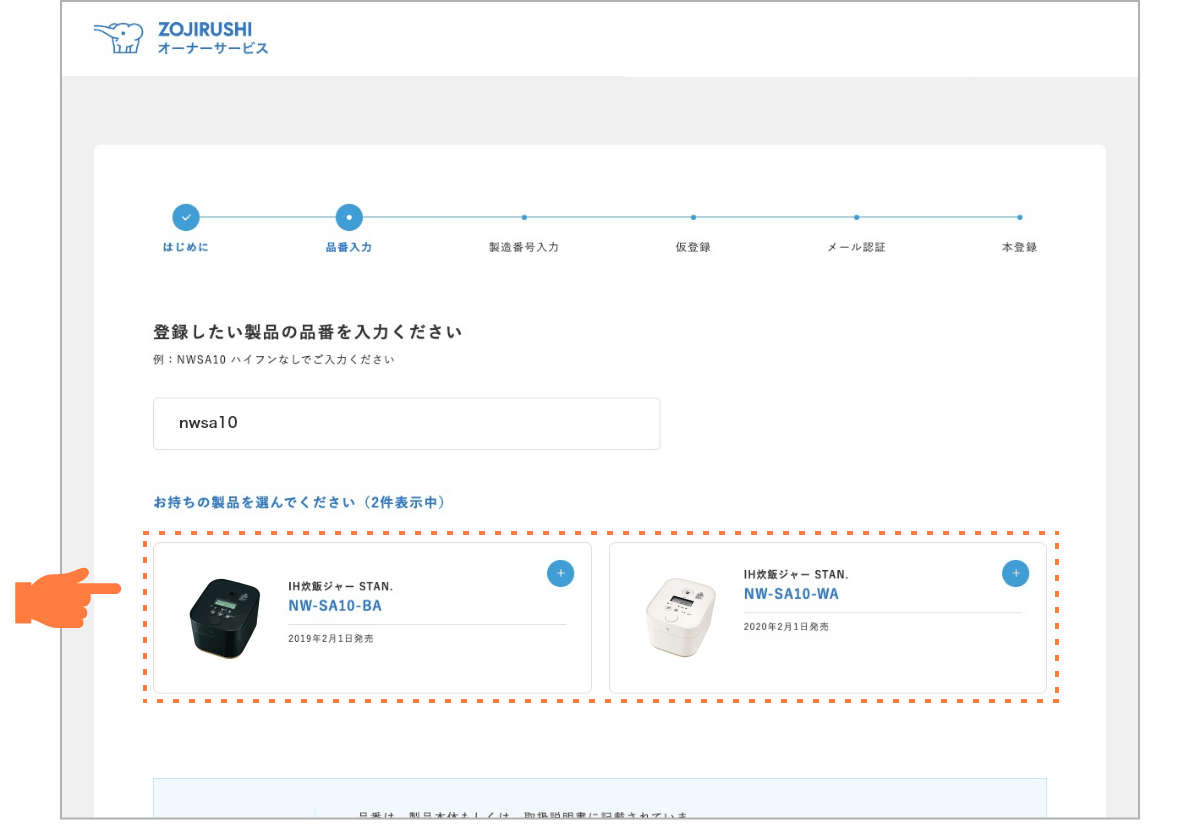
Task: Click the ZOJIRUSHI オーナーサービス header text
Action: point(213,38)
